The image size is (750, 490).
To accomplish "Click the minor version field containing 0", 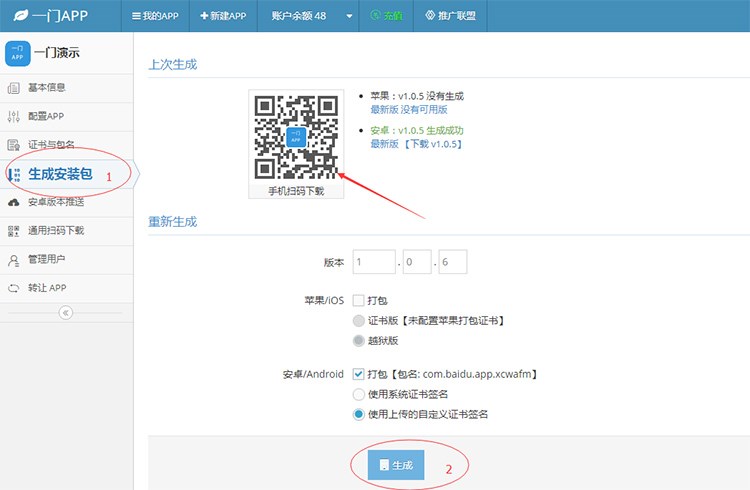I will tap(417, 262).
